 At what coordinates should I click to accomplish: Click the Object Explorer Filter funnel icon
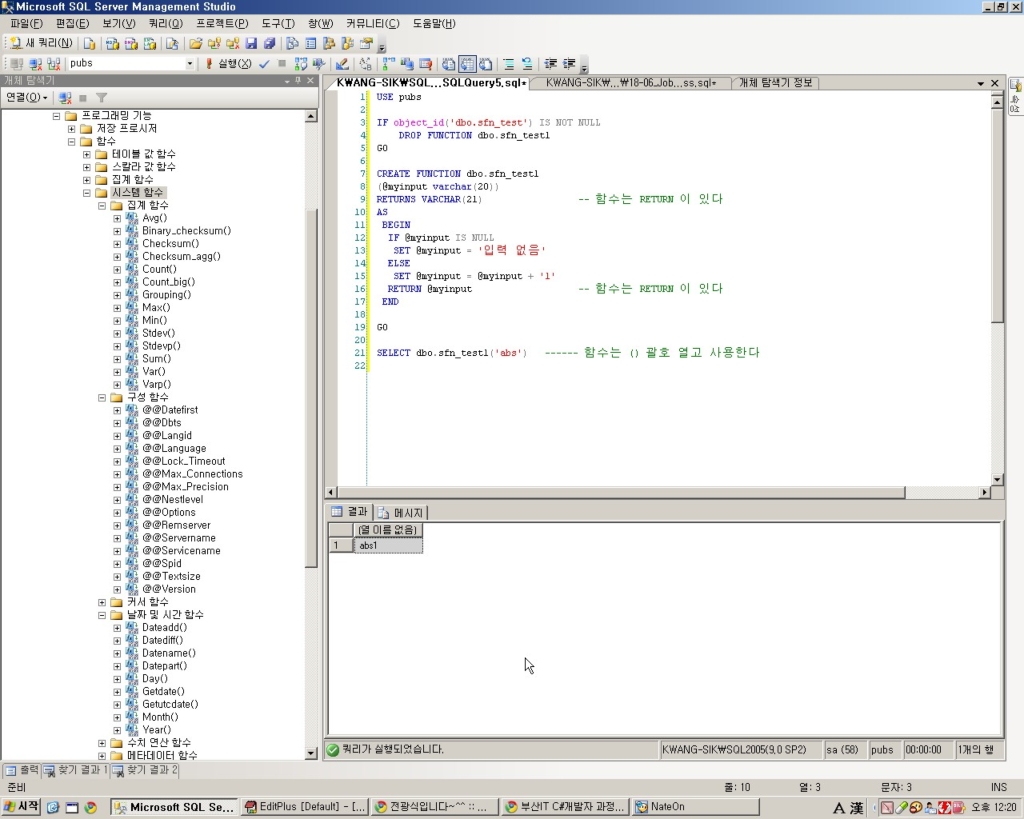101,97
